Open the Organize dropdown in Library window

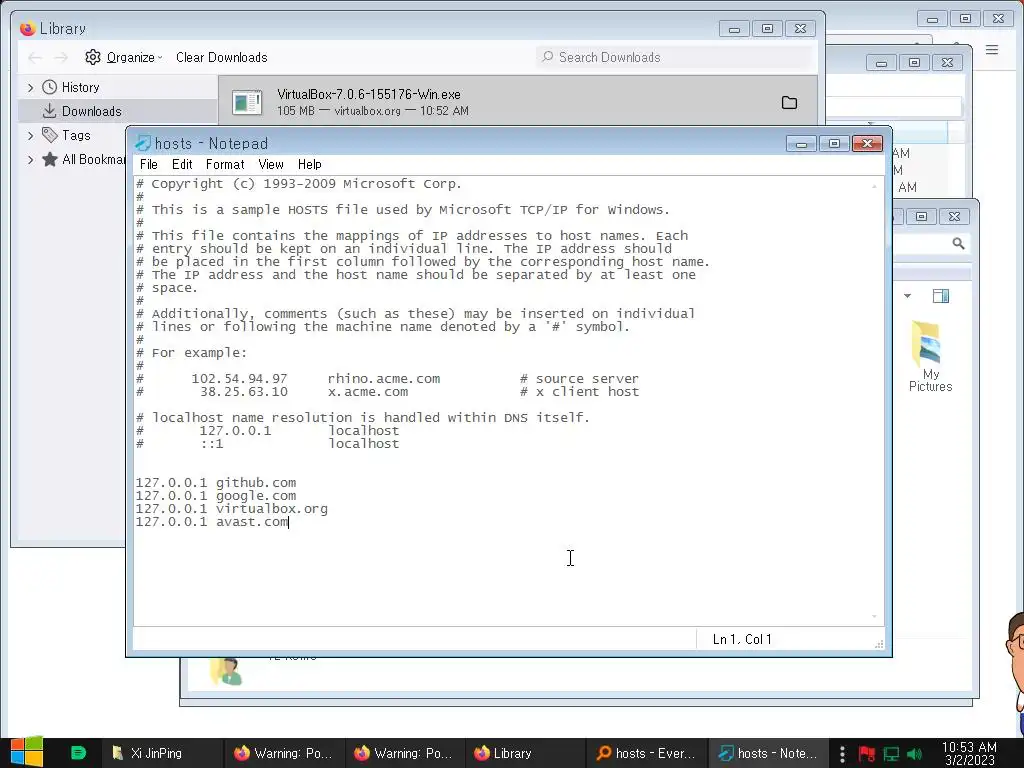tap(123, 57)
